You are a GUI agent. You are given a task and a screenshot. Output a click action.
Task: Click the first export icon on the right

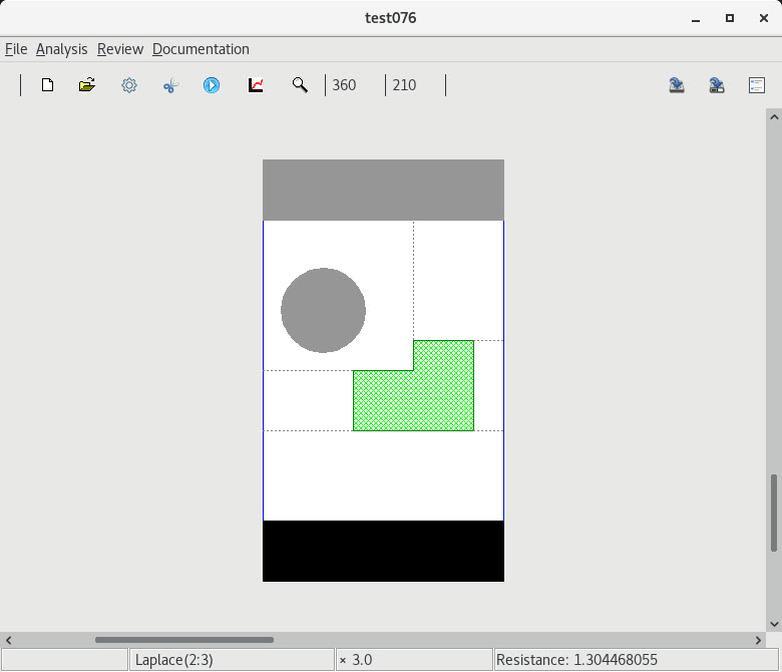coord(677,85)
